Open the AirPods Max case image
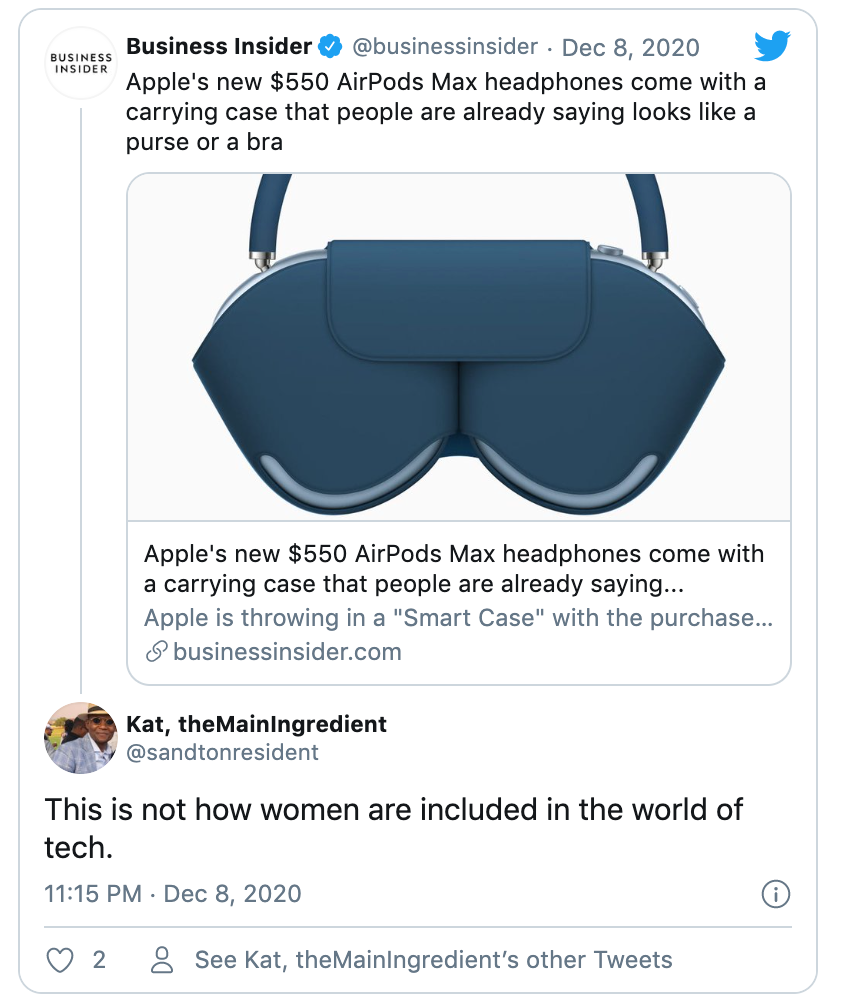This screenshot has width=846, height=1008. [x=459, y=346]
